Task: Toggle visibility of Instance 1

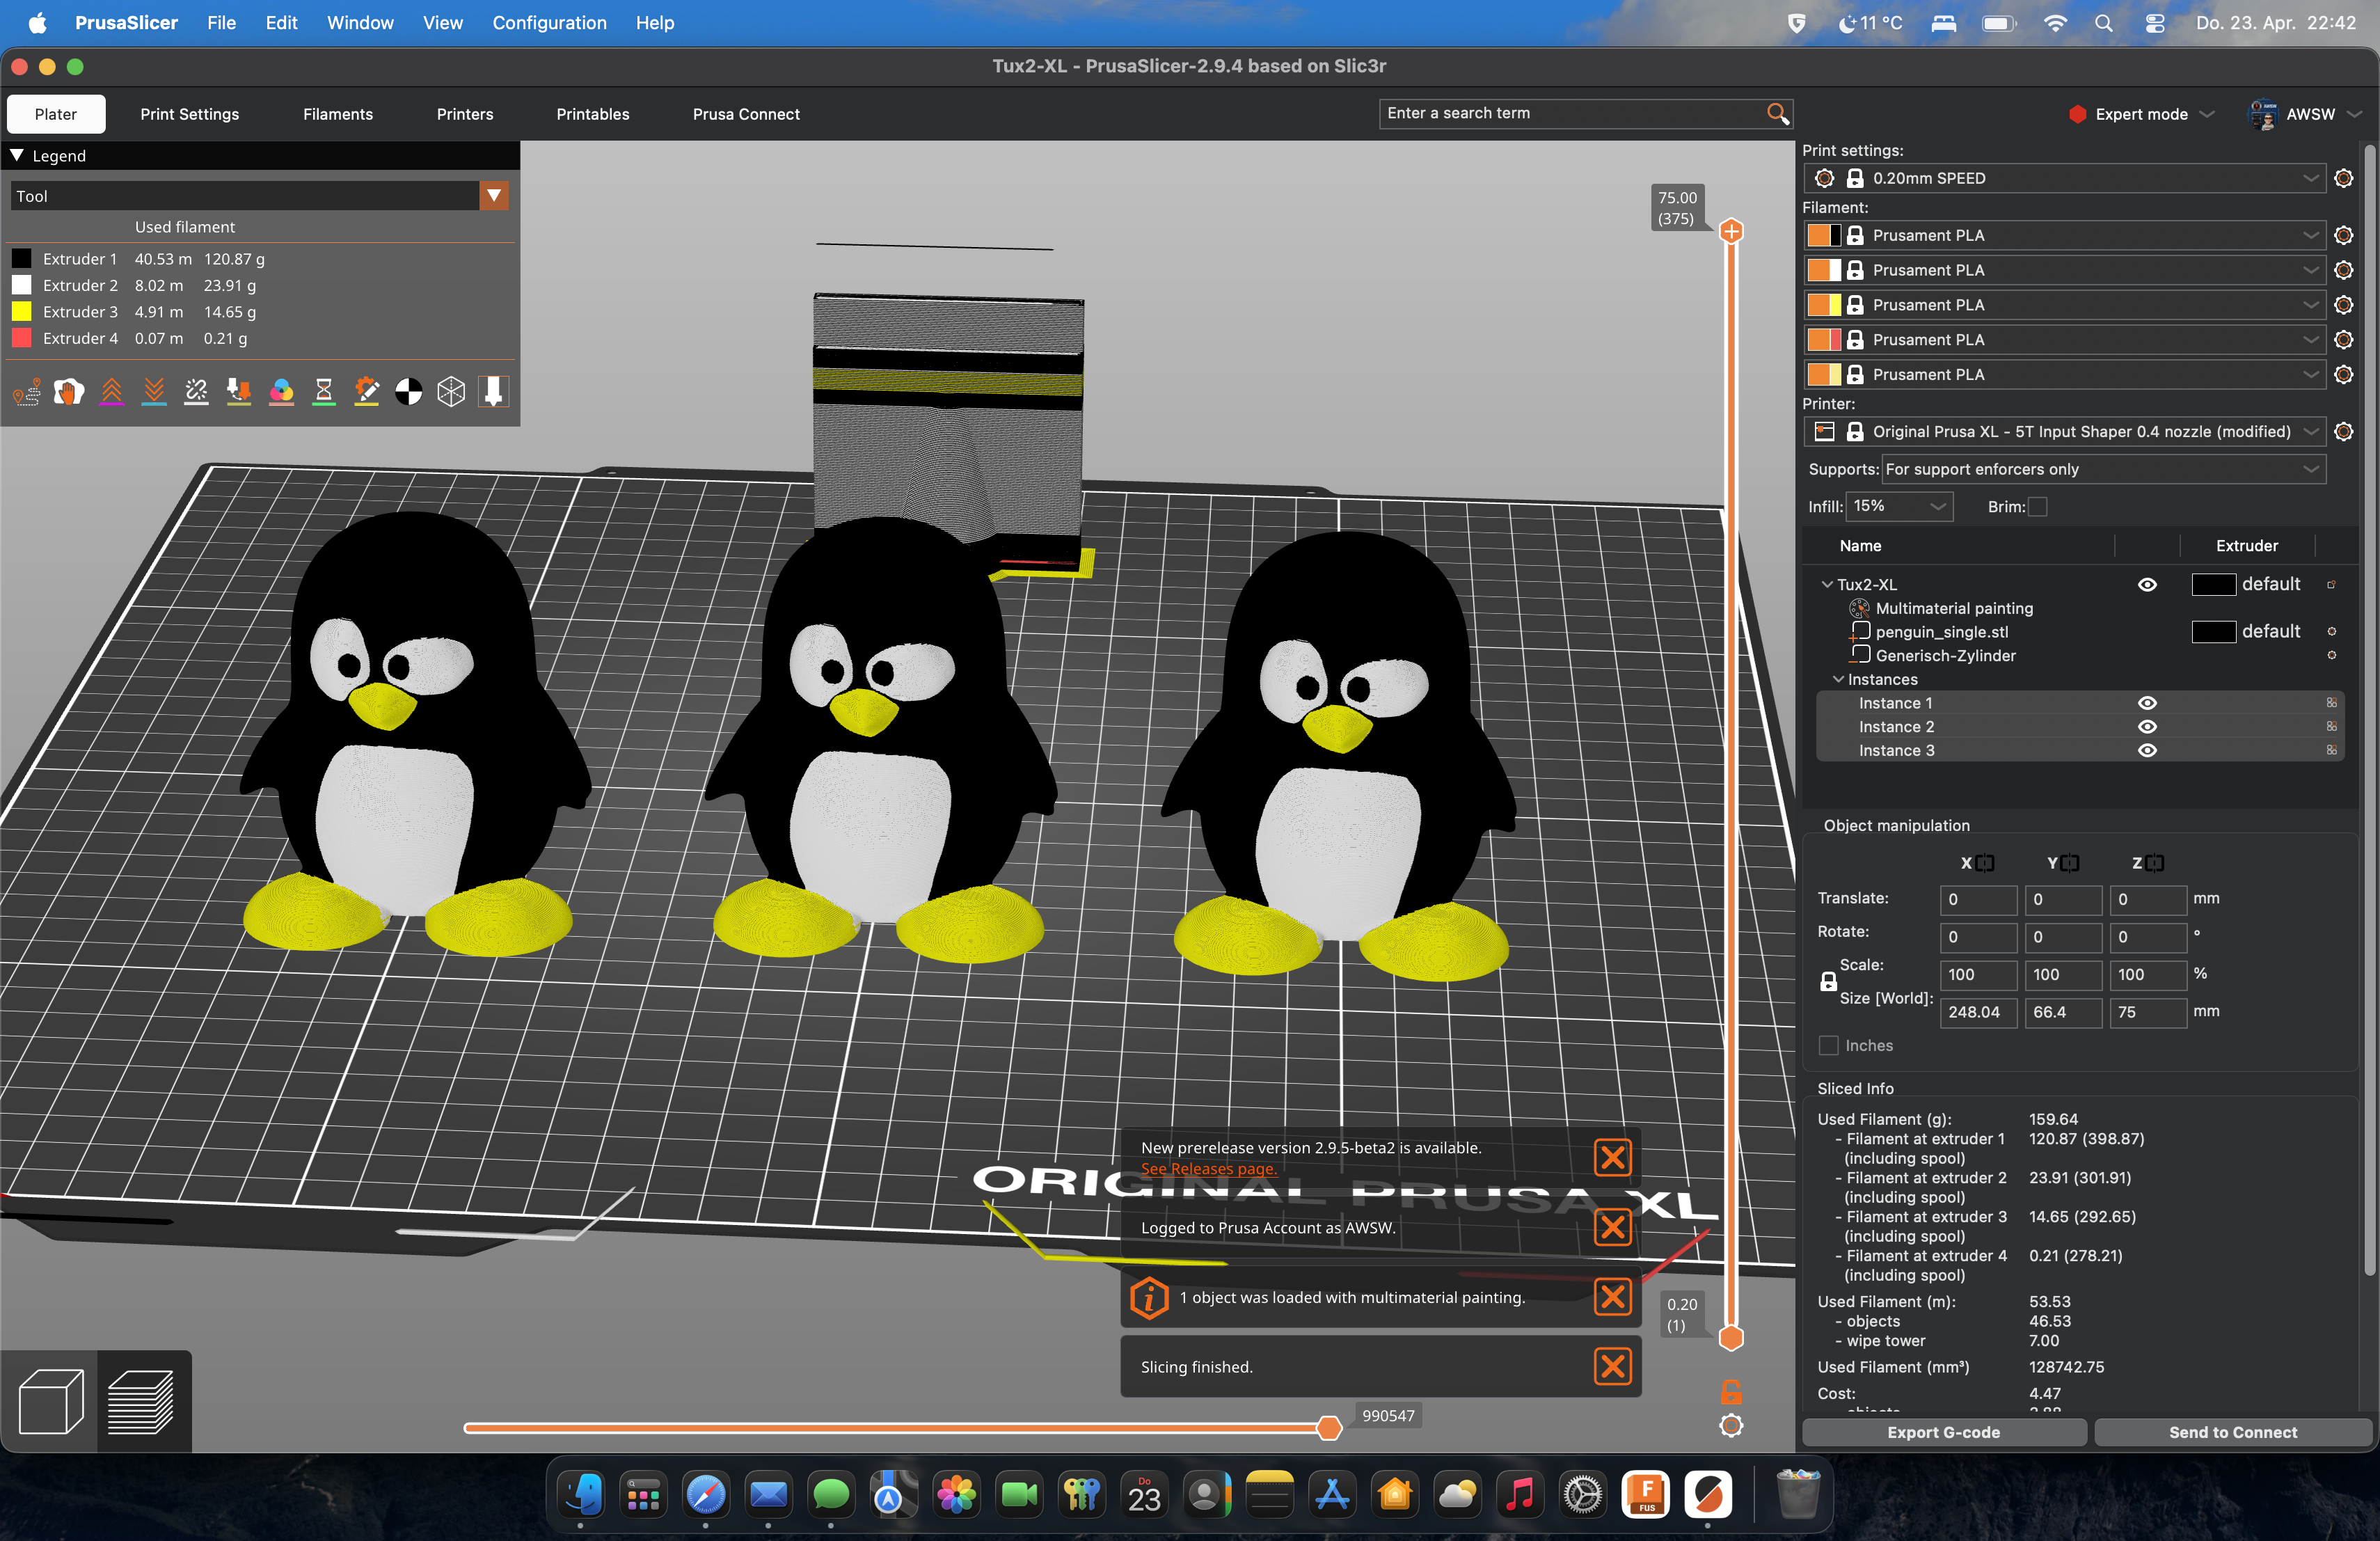Action: [2147, 703]
